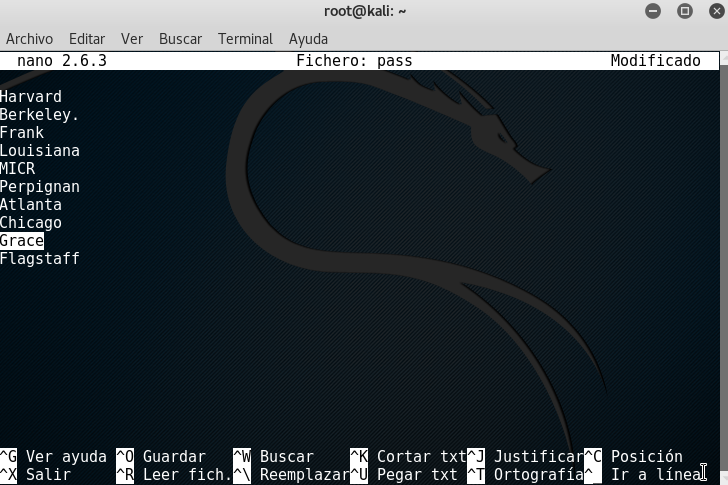Viewport: 728px width, 485px height.
Task: Open the Editar menu
Action: point(87,39)
